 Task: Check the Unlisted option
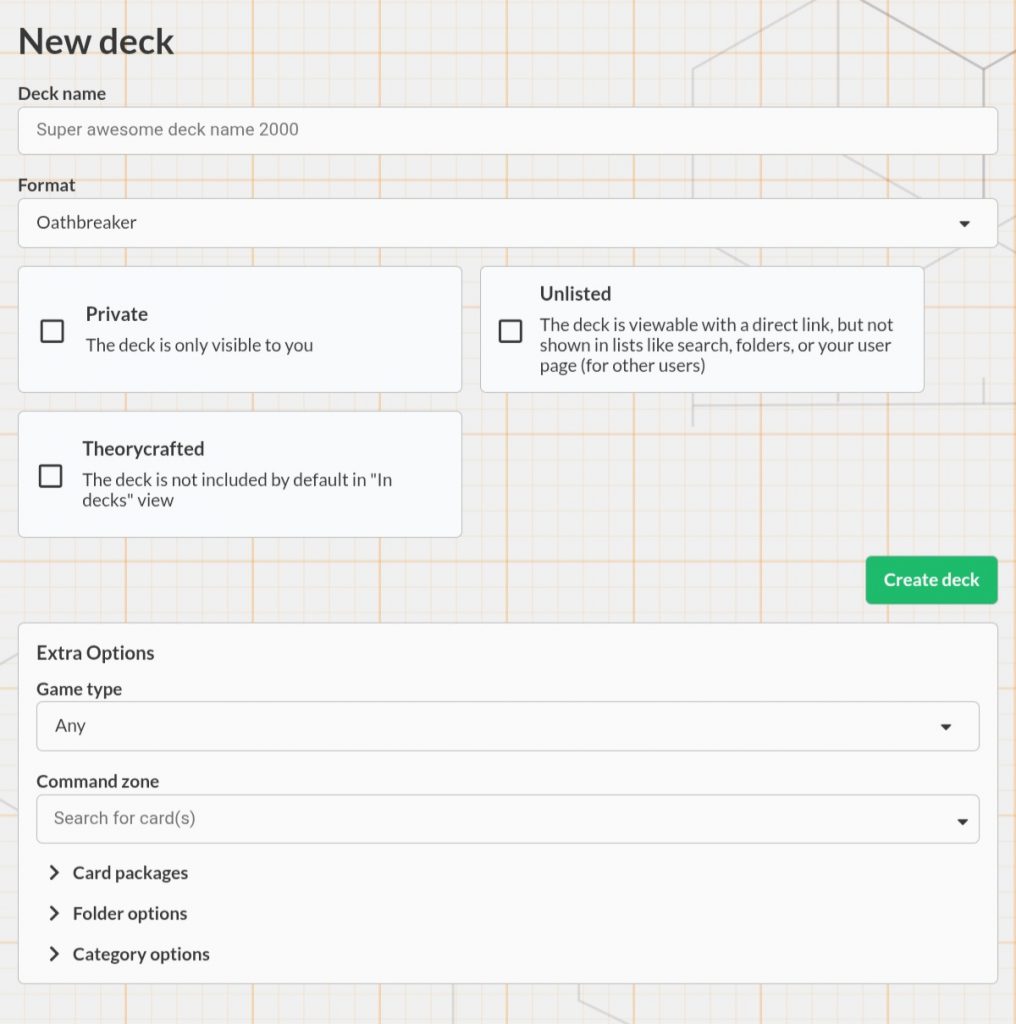[511, 331]
